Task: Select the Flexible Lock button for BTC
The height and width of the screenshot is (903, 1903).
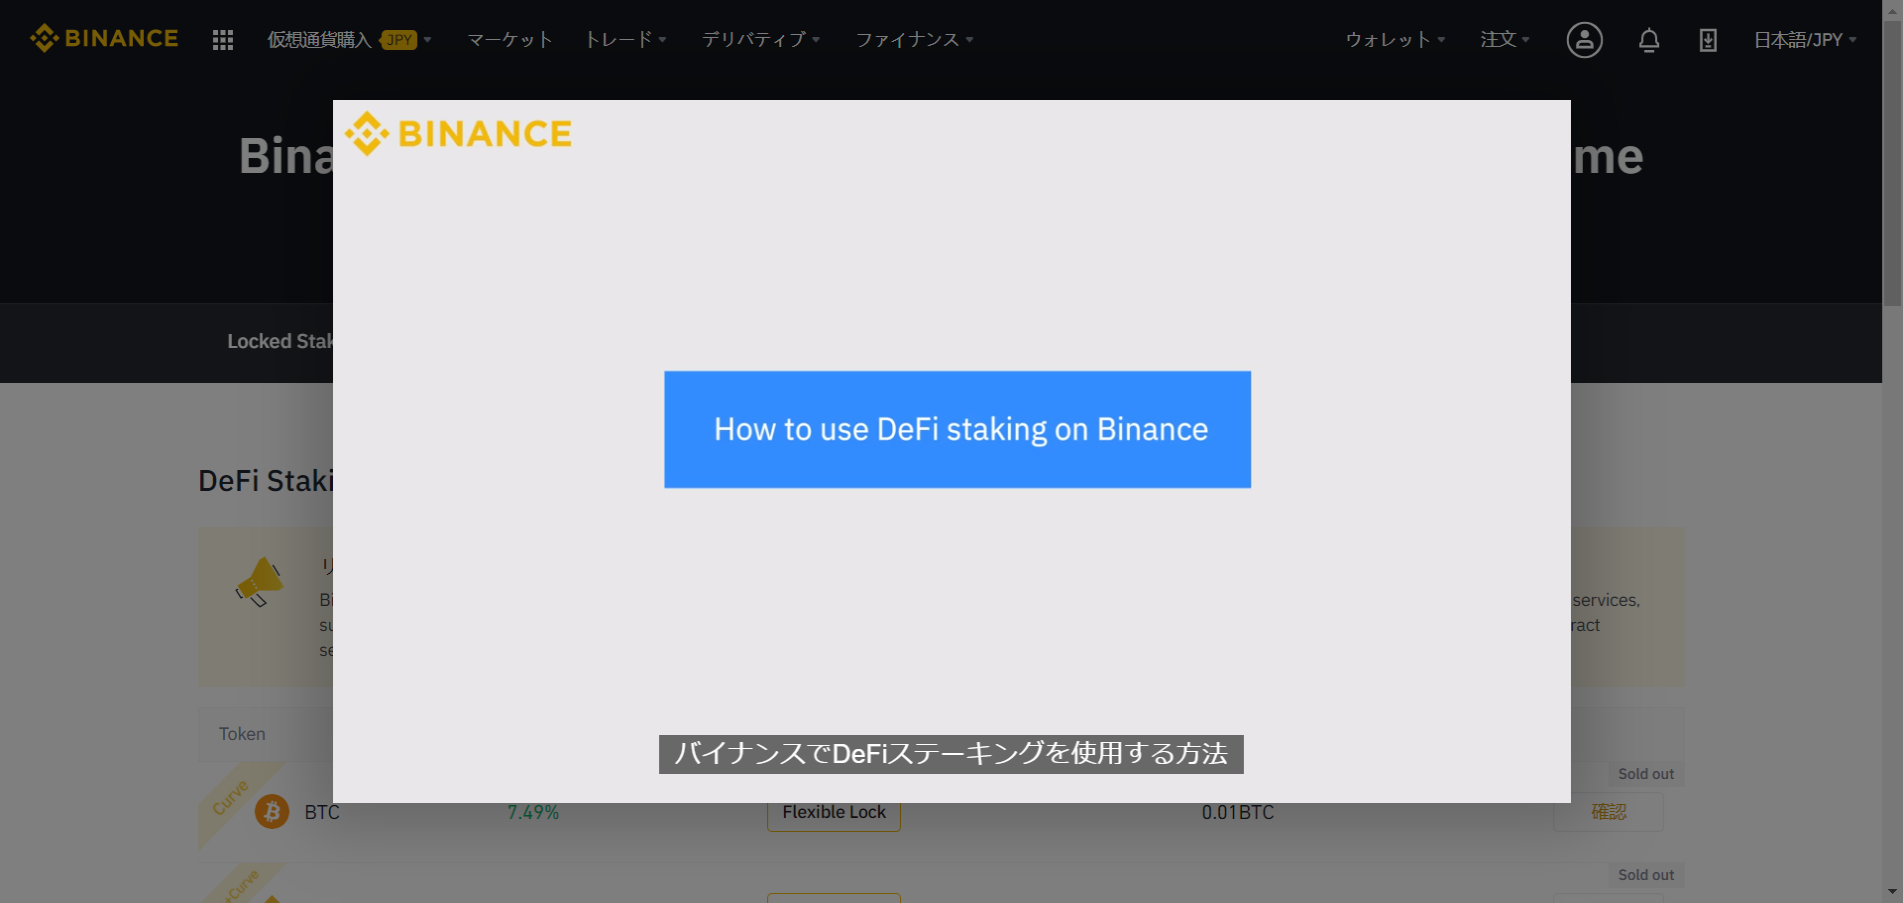Action: tap(834, 813)
